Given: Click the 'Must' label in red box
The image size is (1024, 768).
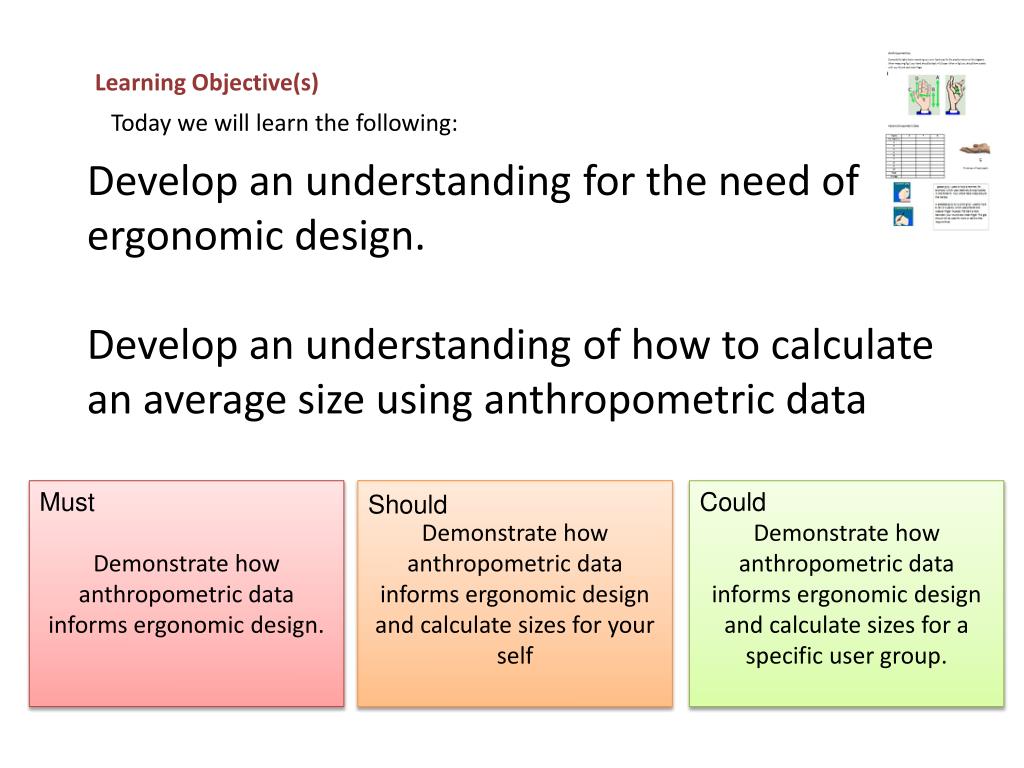Looking at the screenshot, I should pyautogui.click(x=67, y=502).
